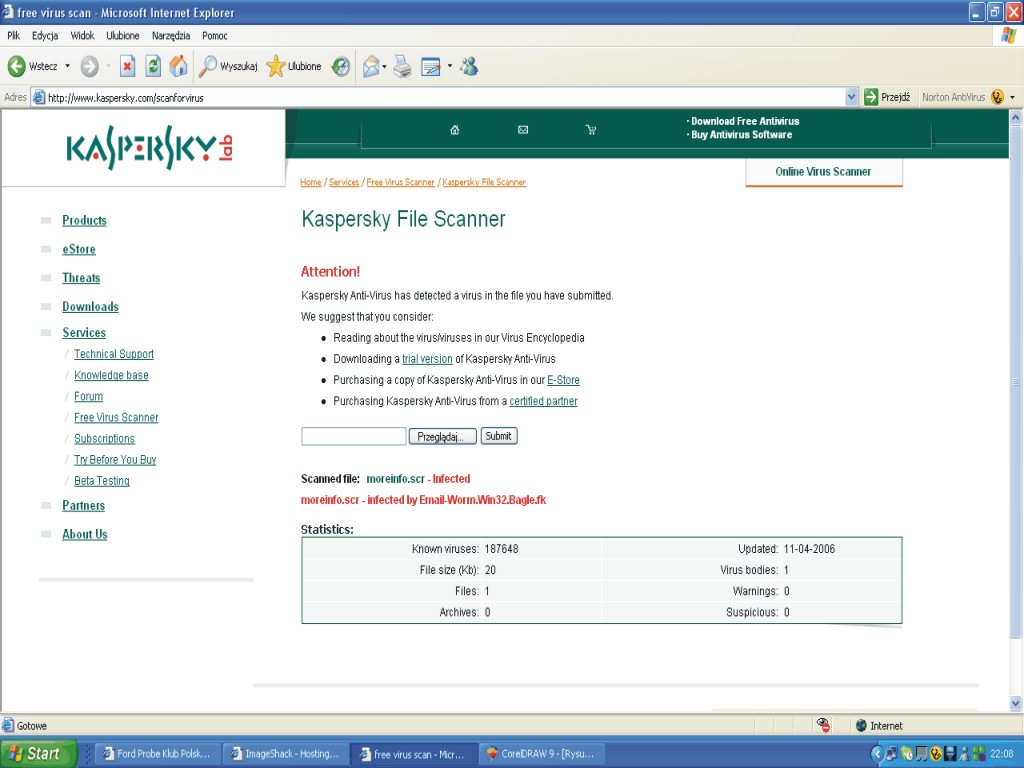Open the Pomoc menu
The width and height of the screenshot is (1024, 768).
click(215, 36)
